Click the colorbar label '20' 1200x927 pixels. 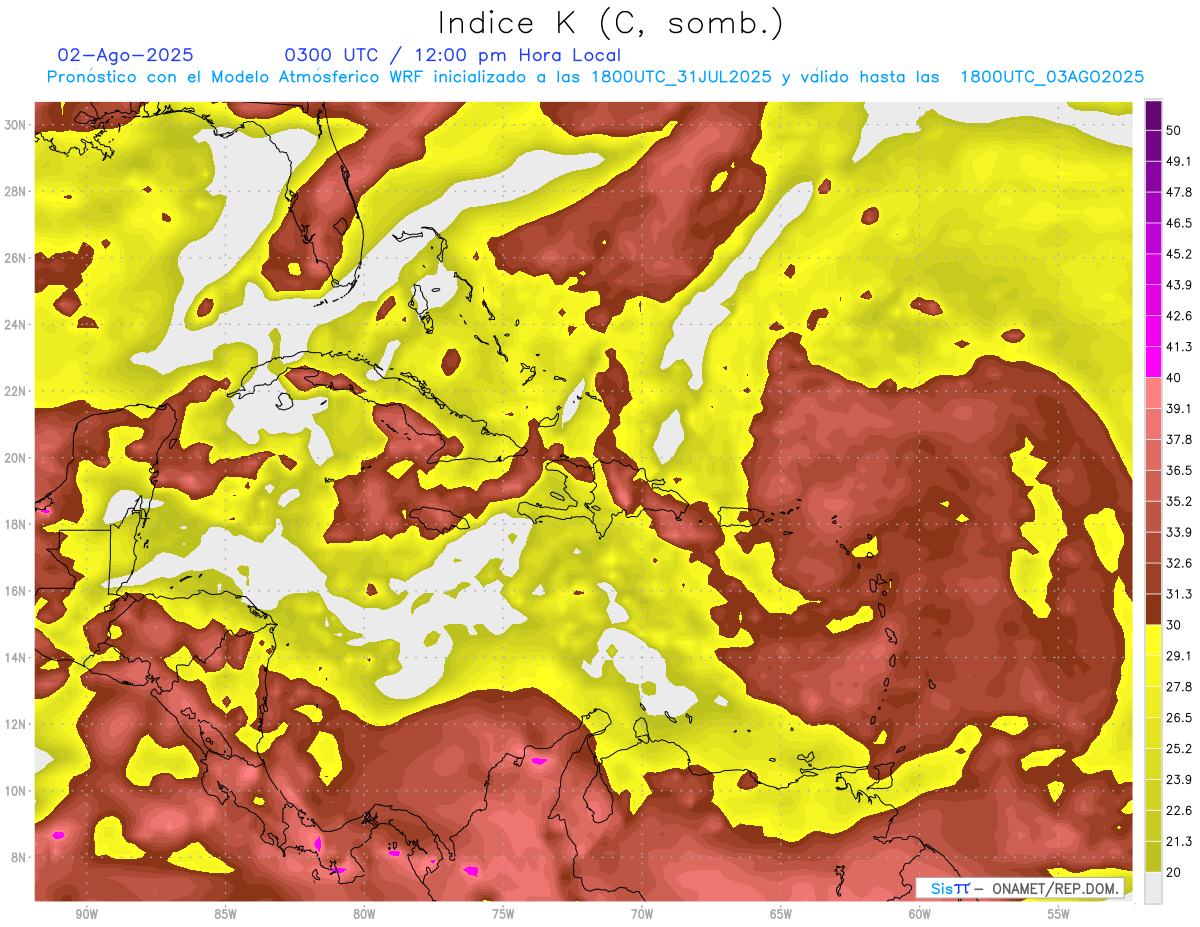click(1174, 873)
